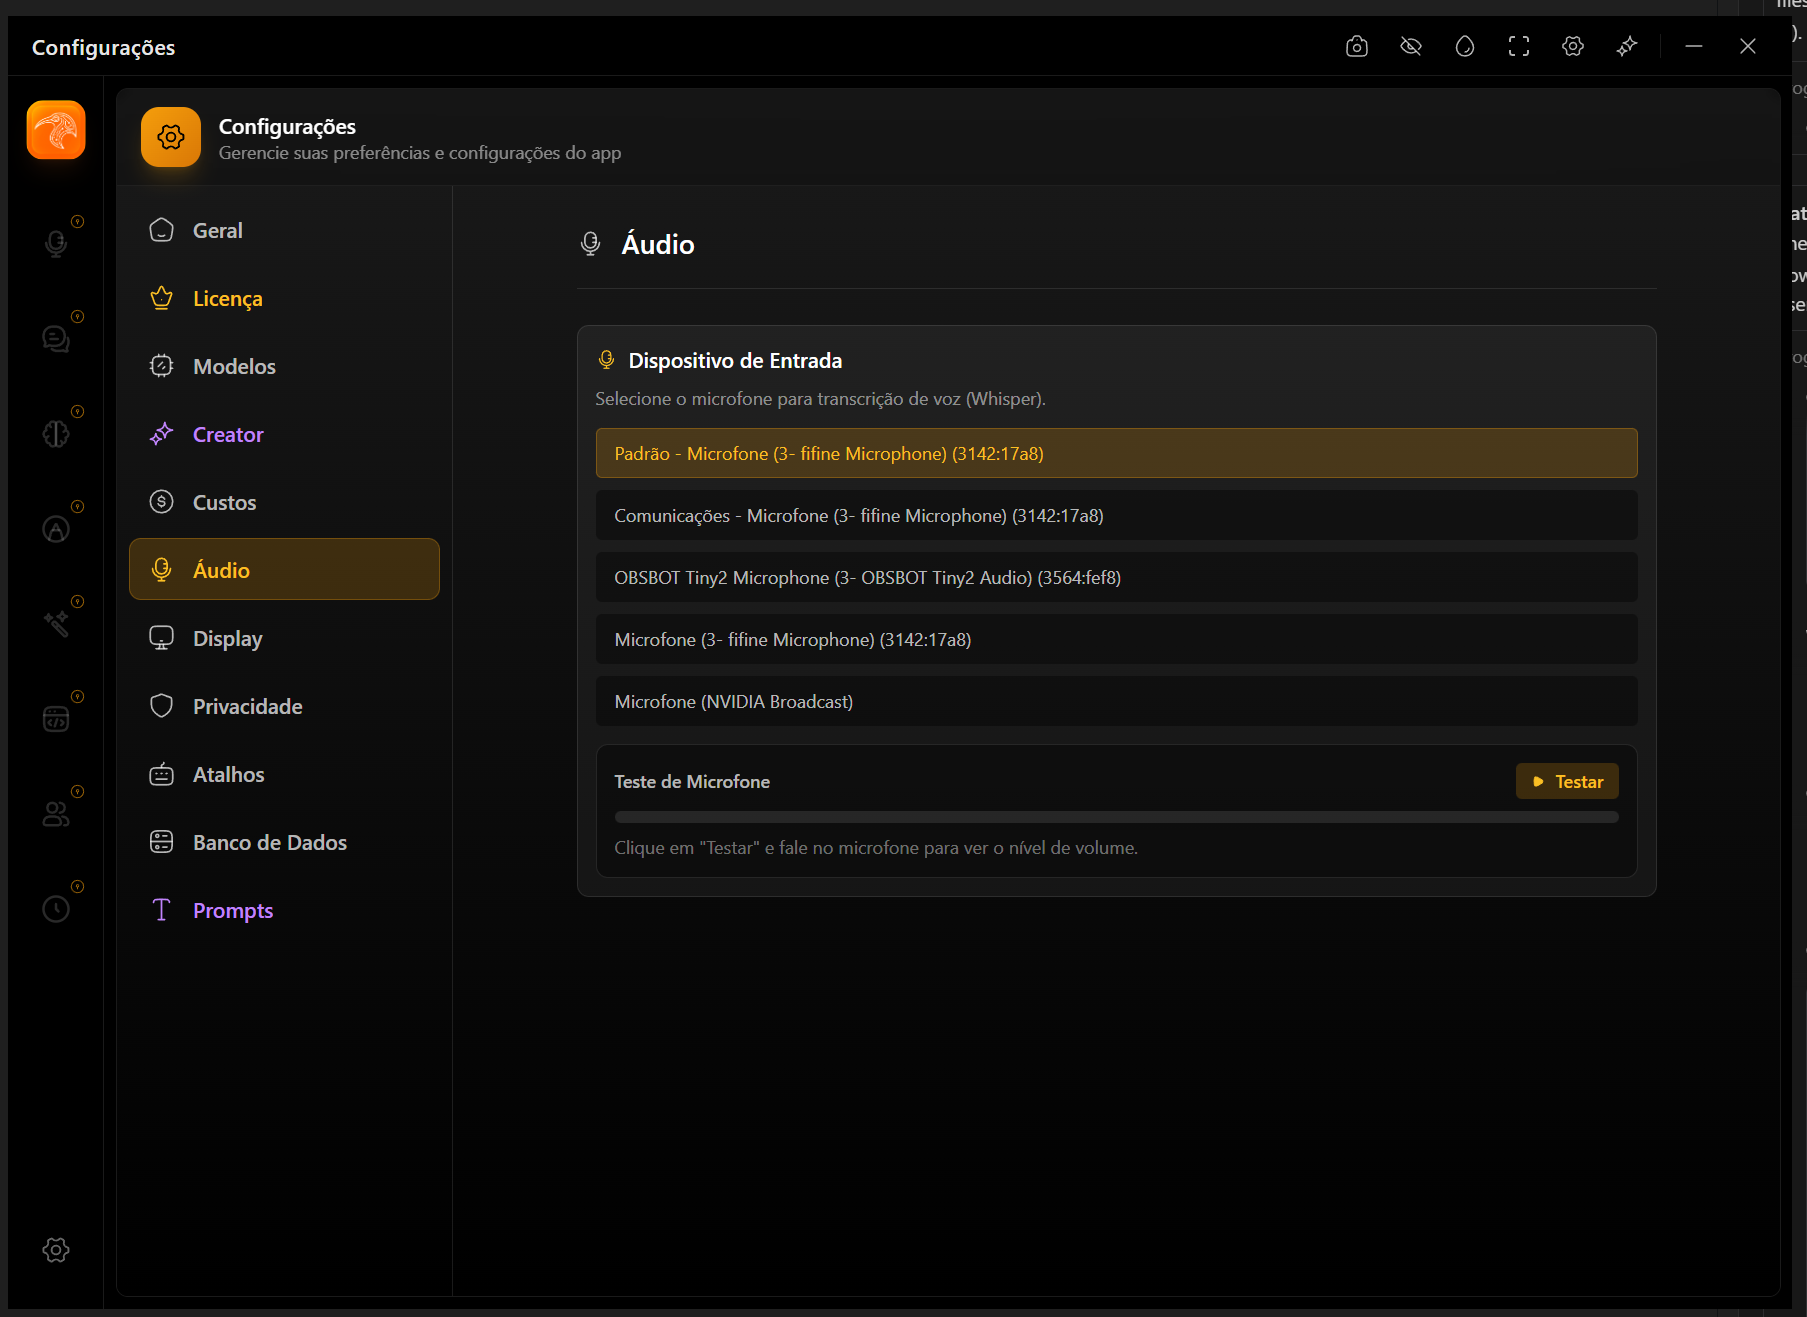This screenshot has height=1317, width=1807.
Task: Go to the Modelos settings section
Action: coord(284,366)
